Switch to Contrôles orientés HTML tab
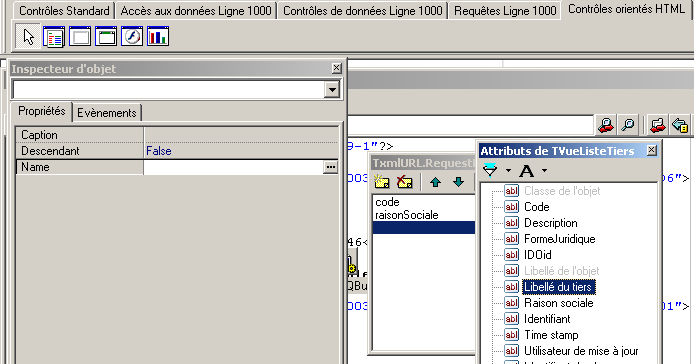694x364 pixels. 626,9
